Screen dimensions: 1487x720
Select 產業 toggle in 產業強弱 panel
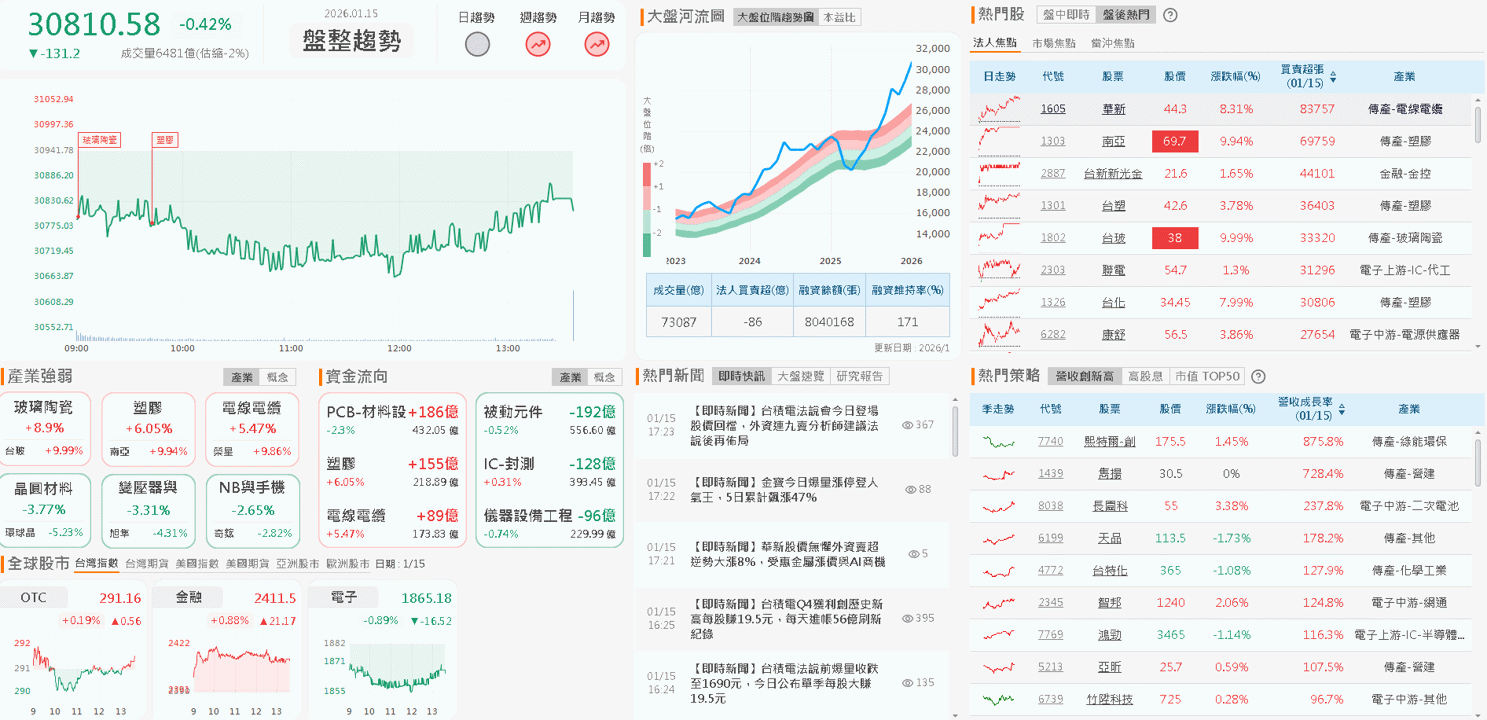click(242, 377)
